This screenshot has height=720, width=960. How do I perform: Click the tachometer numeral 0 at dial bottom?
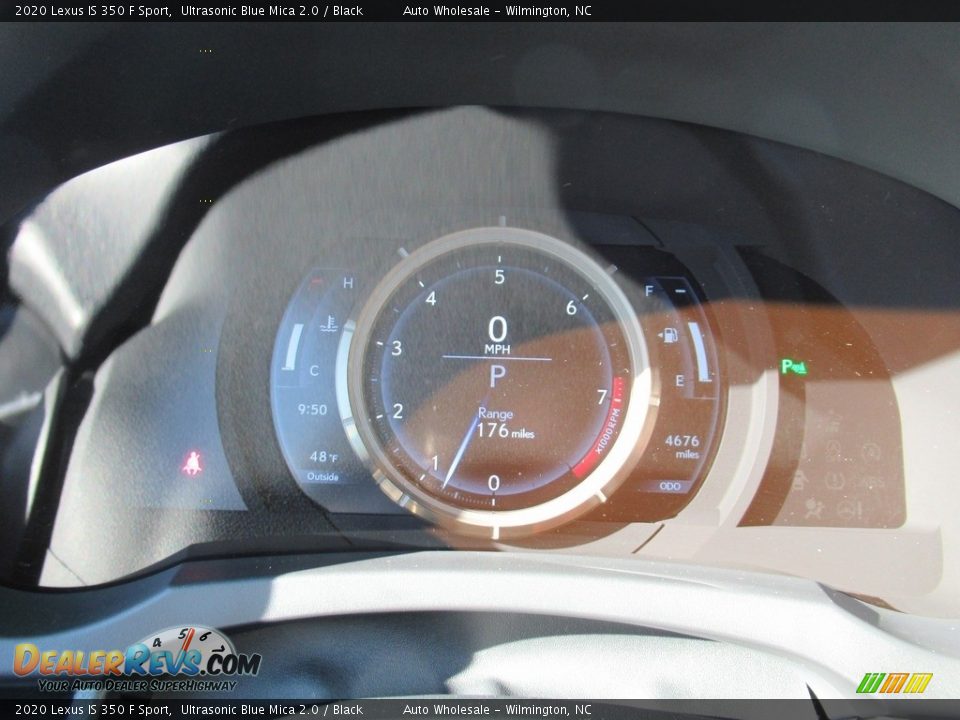(x=493, y=483)
